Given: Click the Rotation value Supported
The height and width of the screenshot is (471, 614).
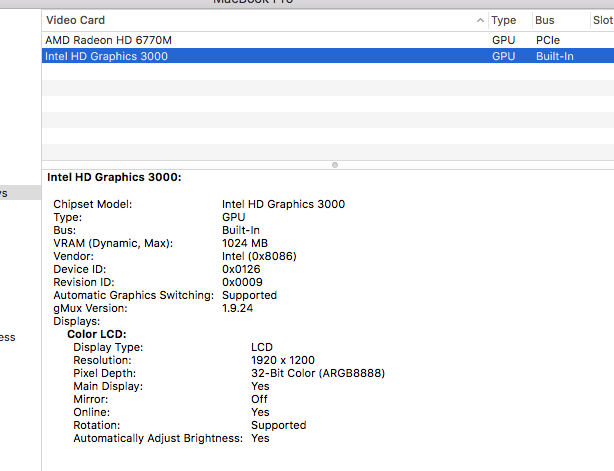Looking at the screenshot, I should [278, 425].
